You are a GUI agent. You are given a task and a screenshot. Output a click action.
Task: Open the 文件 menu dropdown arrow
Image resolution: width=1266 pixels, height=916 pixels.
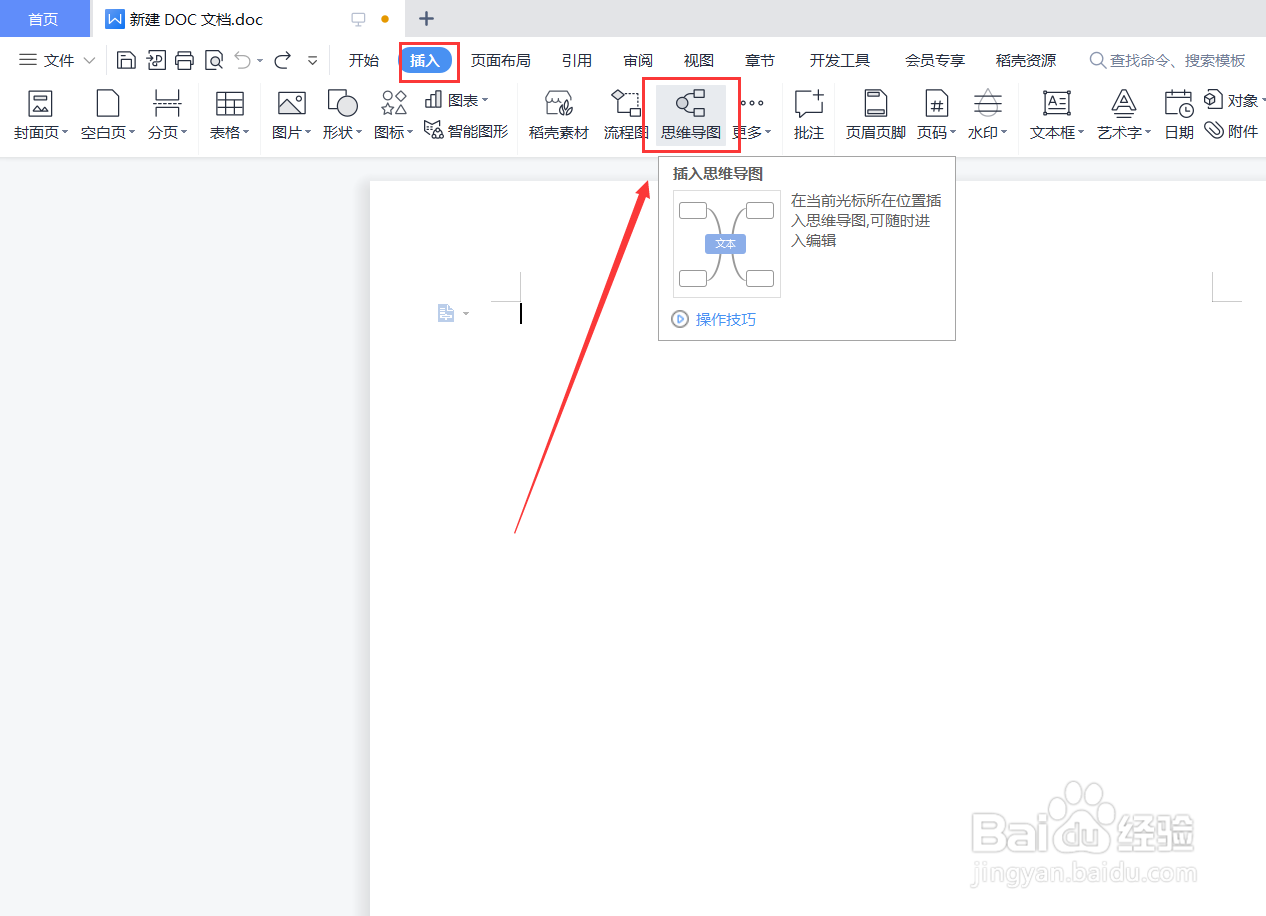89,61
